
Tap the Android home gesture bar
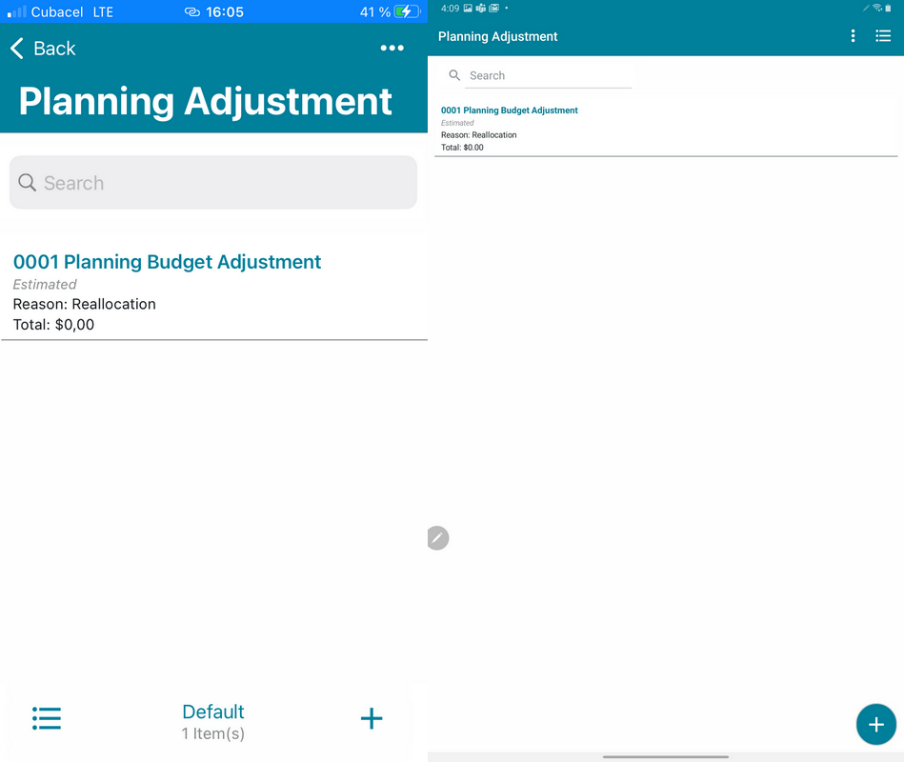pyautogui.click(x=665, y=757)
